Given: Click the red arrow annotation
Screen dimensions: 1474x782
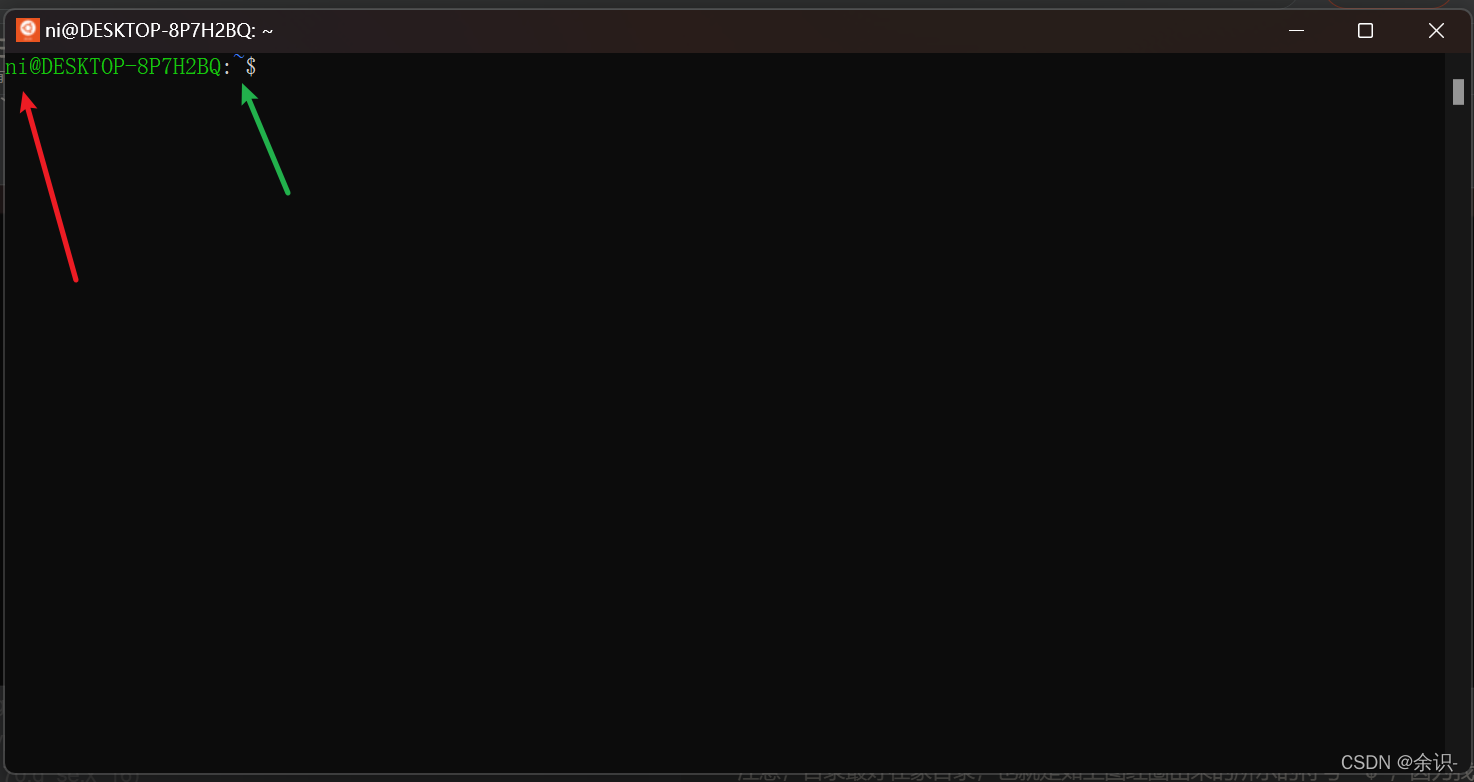Looking at the screenshot, I should coord(49,187).
